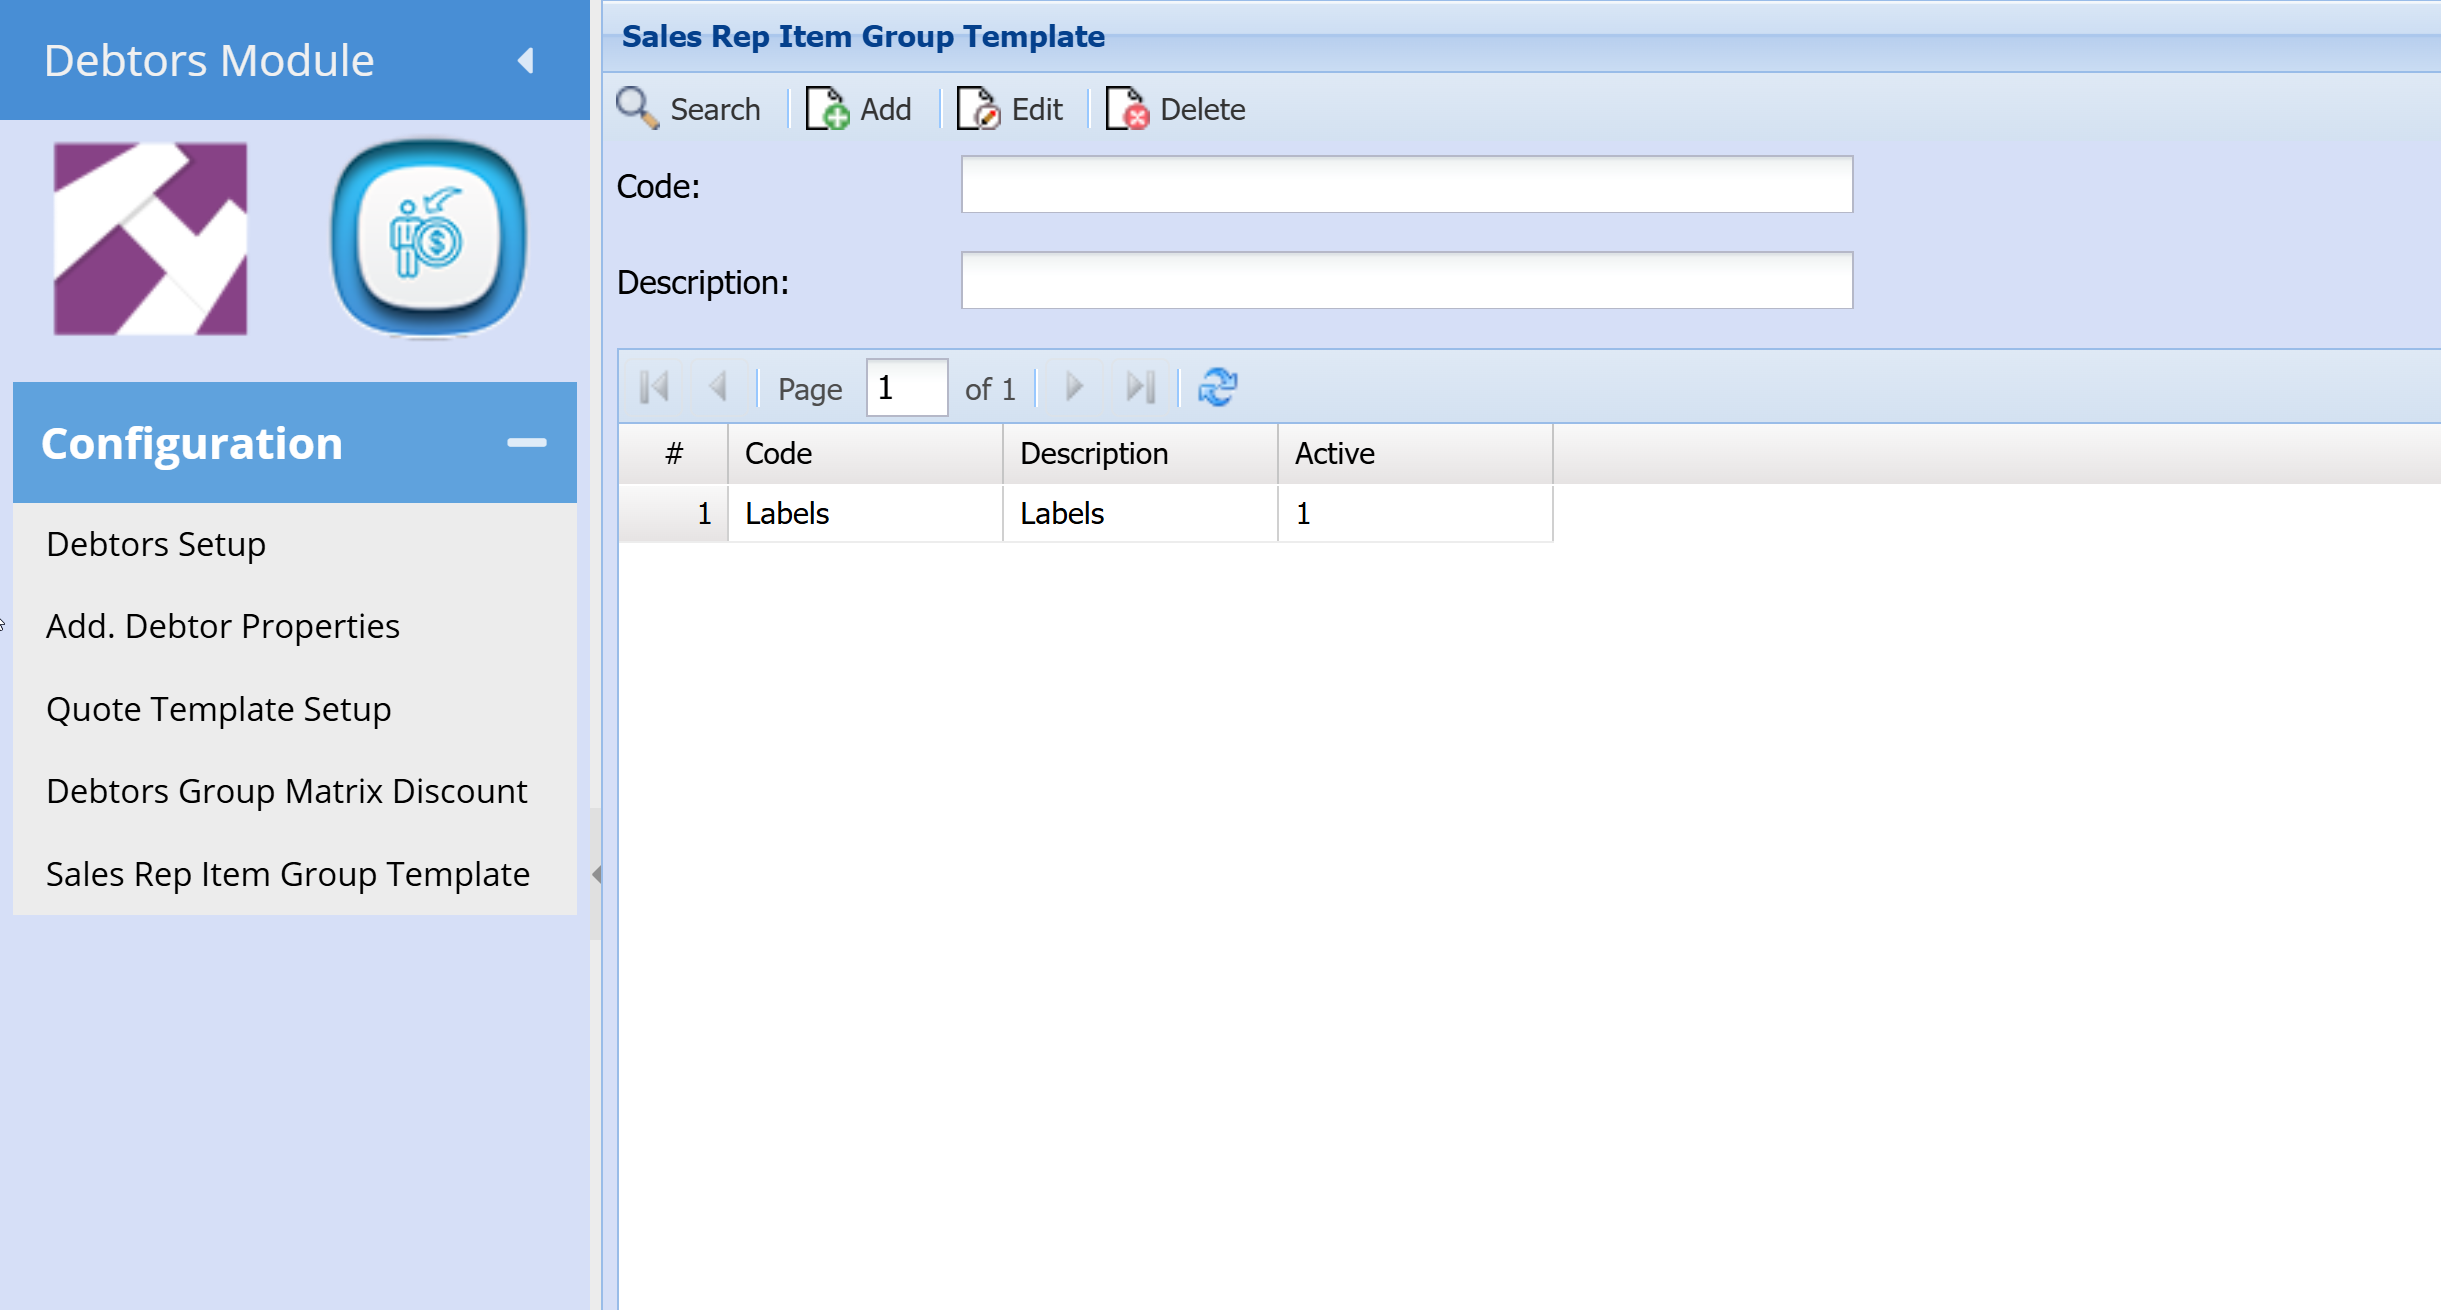Click the Search magnifier icon

[x=637, y=108]
